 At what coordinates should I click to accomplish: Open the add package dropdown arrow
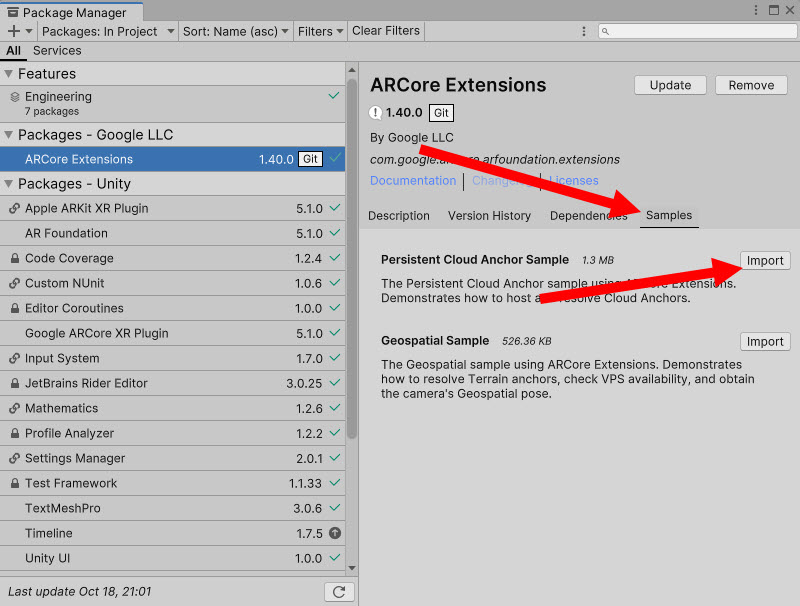[x=29, y=31]
